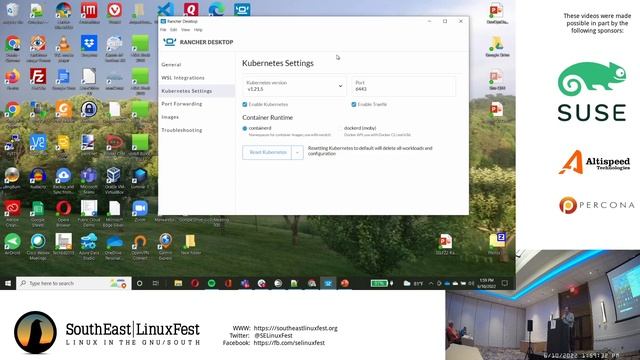Open the Windows Start menu
This screenshot has height=360, width=640.
(x=8, y=283)
